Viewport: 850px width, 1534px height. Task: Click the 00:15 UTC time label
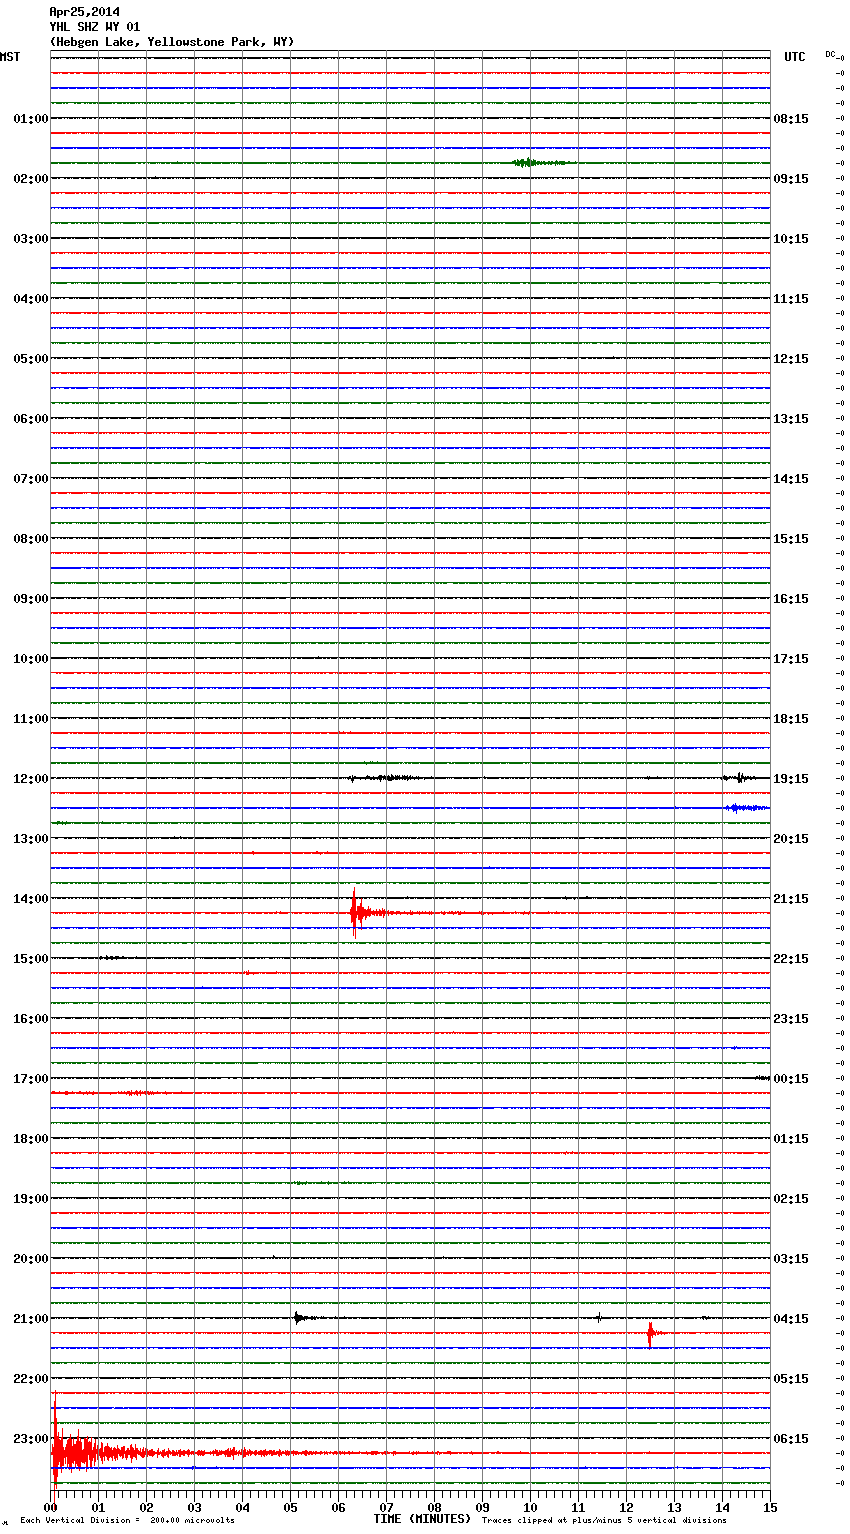point(791,1079)
